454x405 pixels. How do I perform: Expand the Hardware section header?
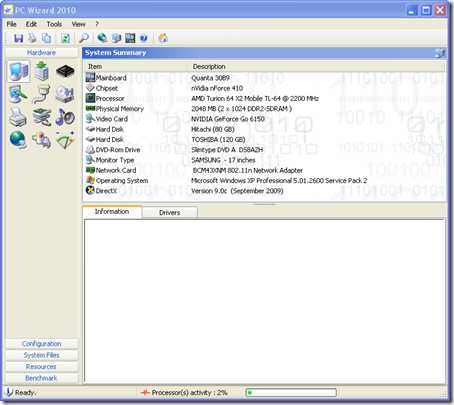pyautogui.click(x=42, y=53)
